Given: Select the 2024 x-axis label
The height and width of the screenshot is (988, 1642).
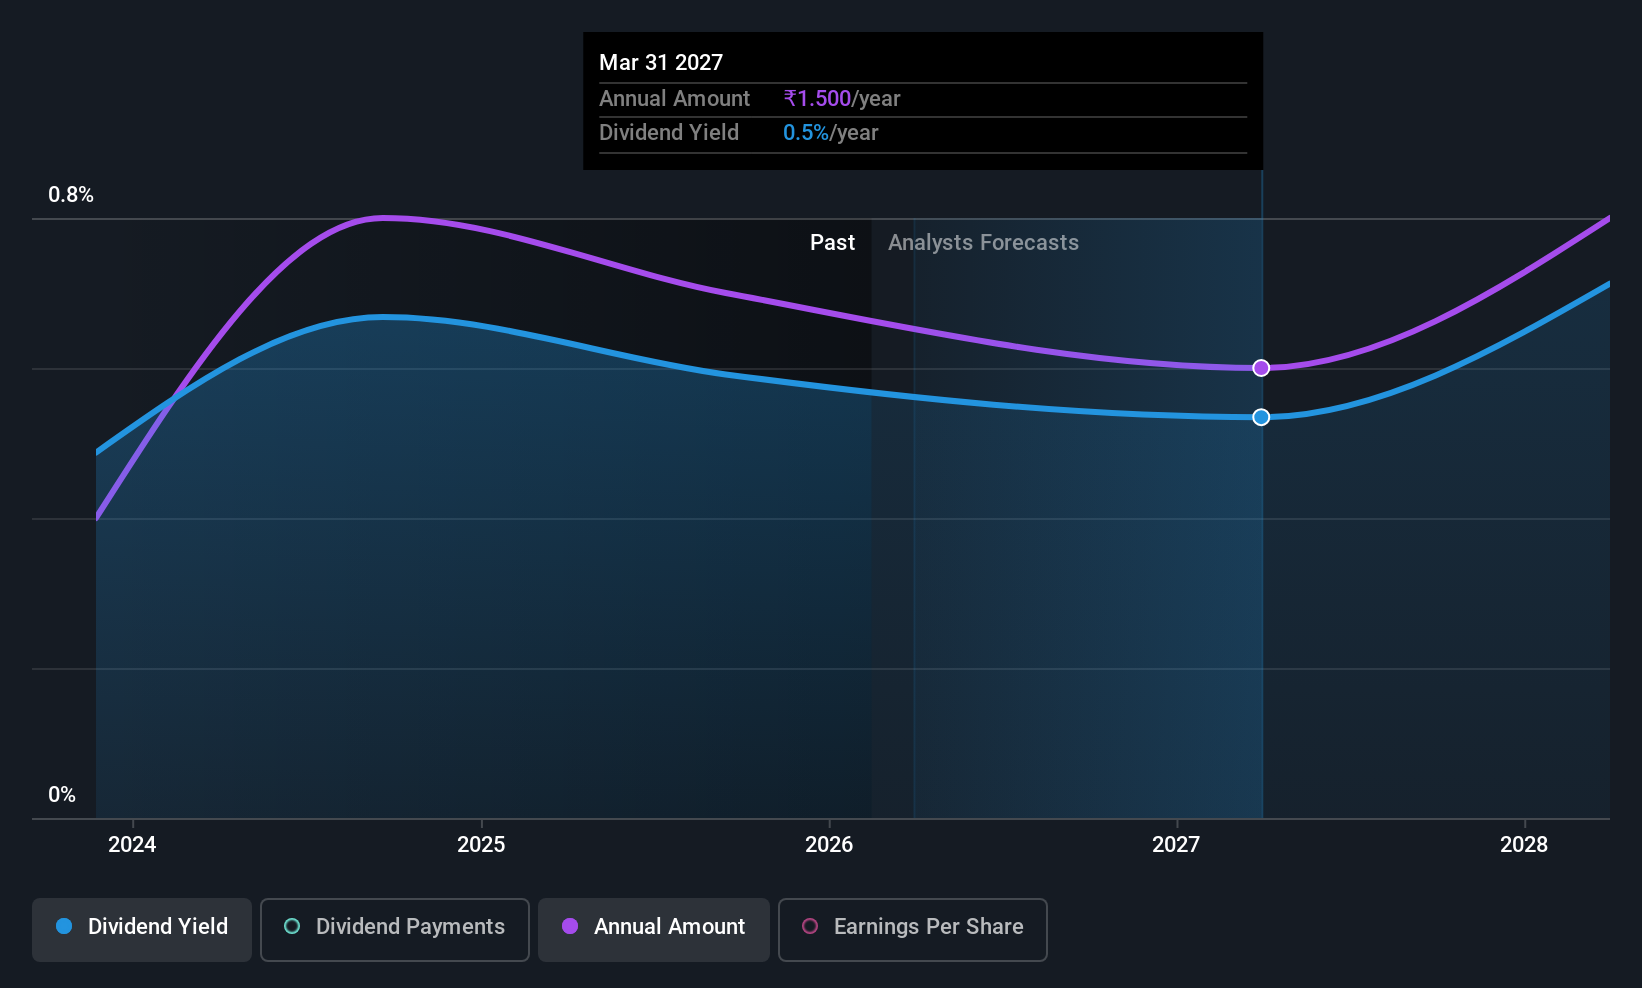Looking at the screenshot, I should coord(132,844).
